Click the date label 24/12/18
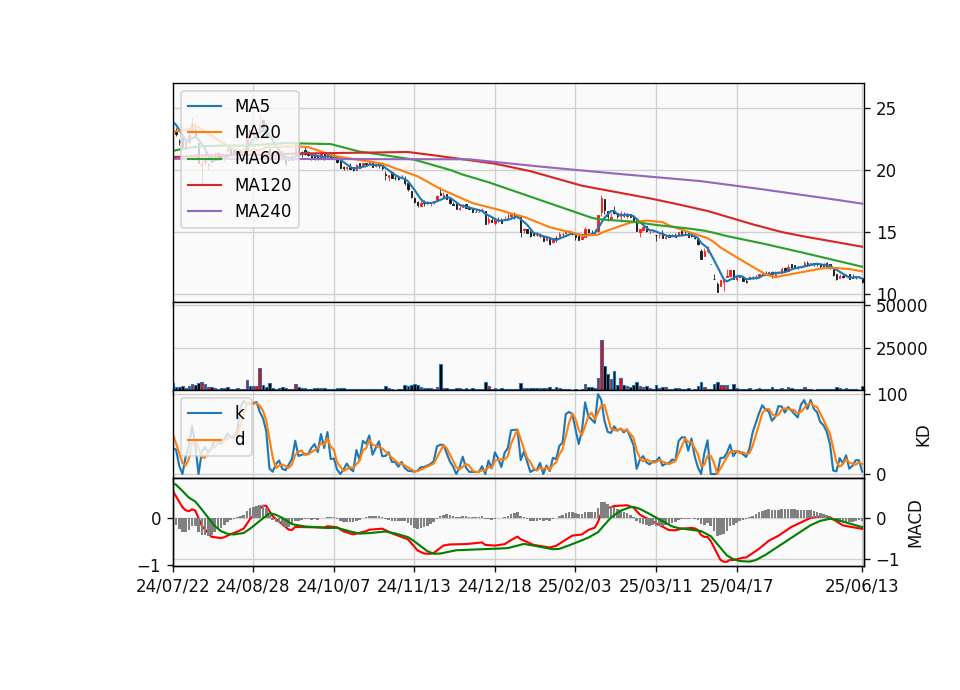This screenshot has height=690, width=960. tap(495, 587)
